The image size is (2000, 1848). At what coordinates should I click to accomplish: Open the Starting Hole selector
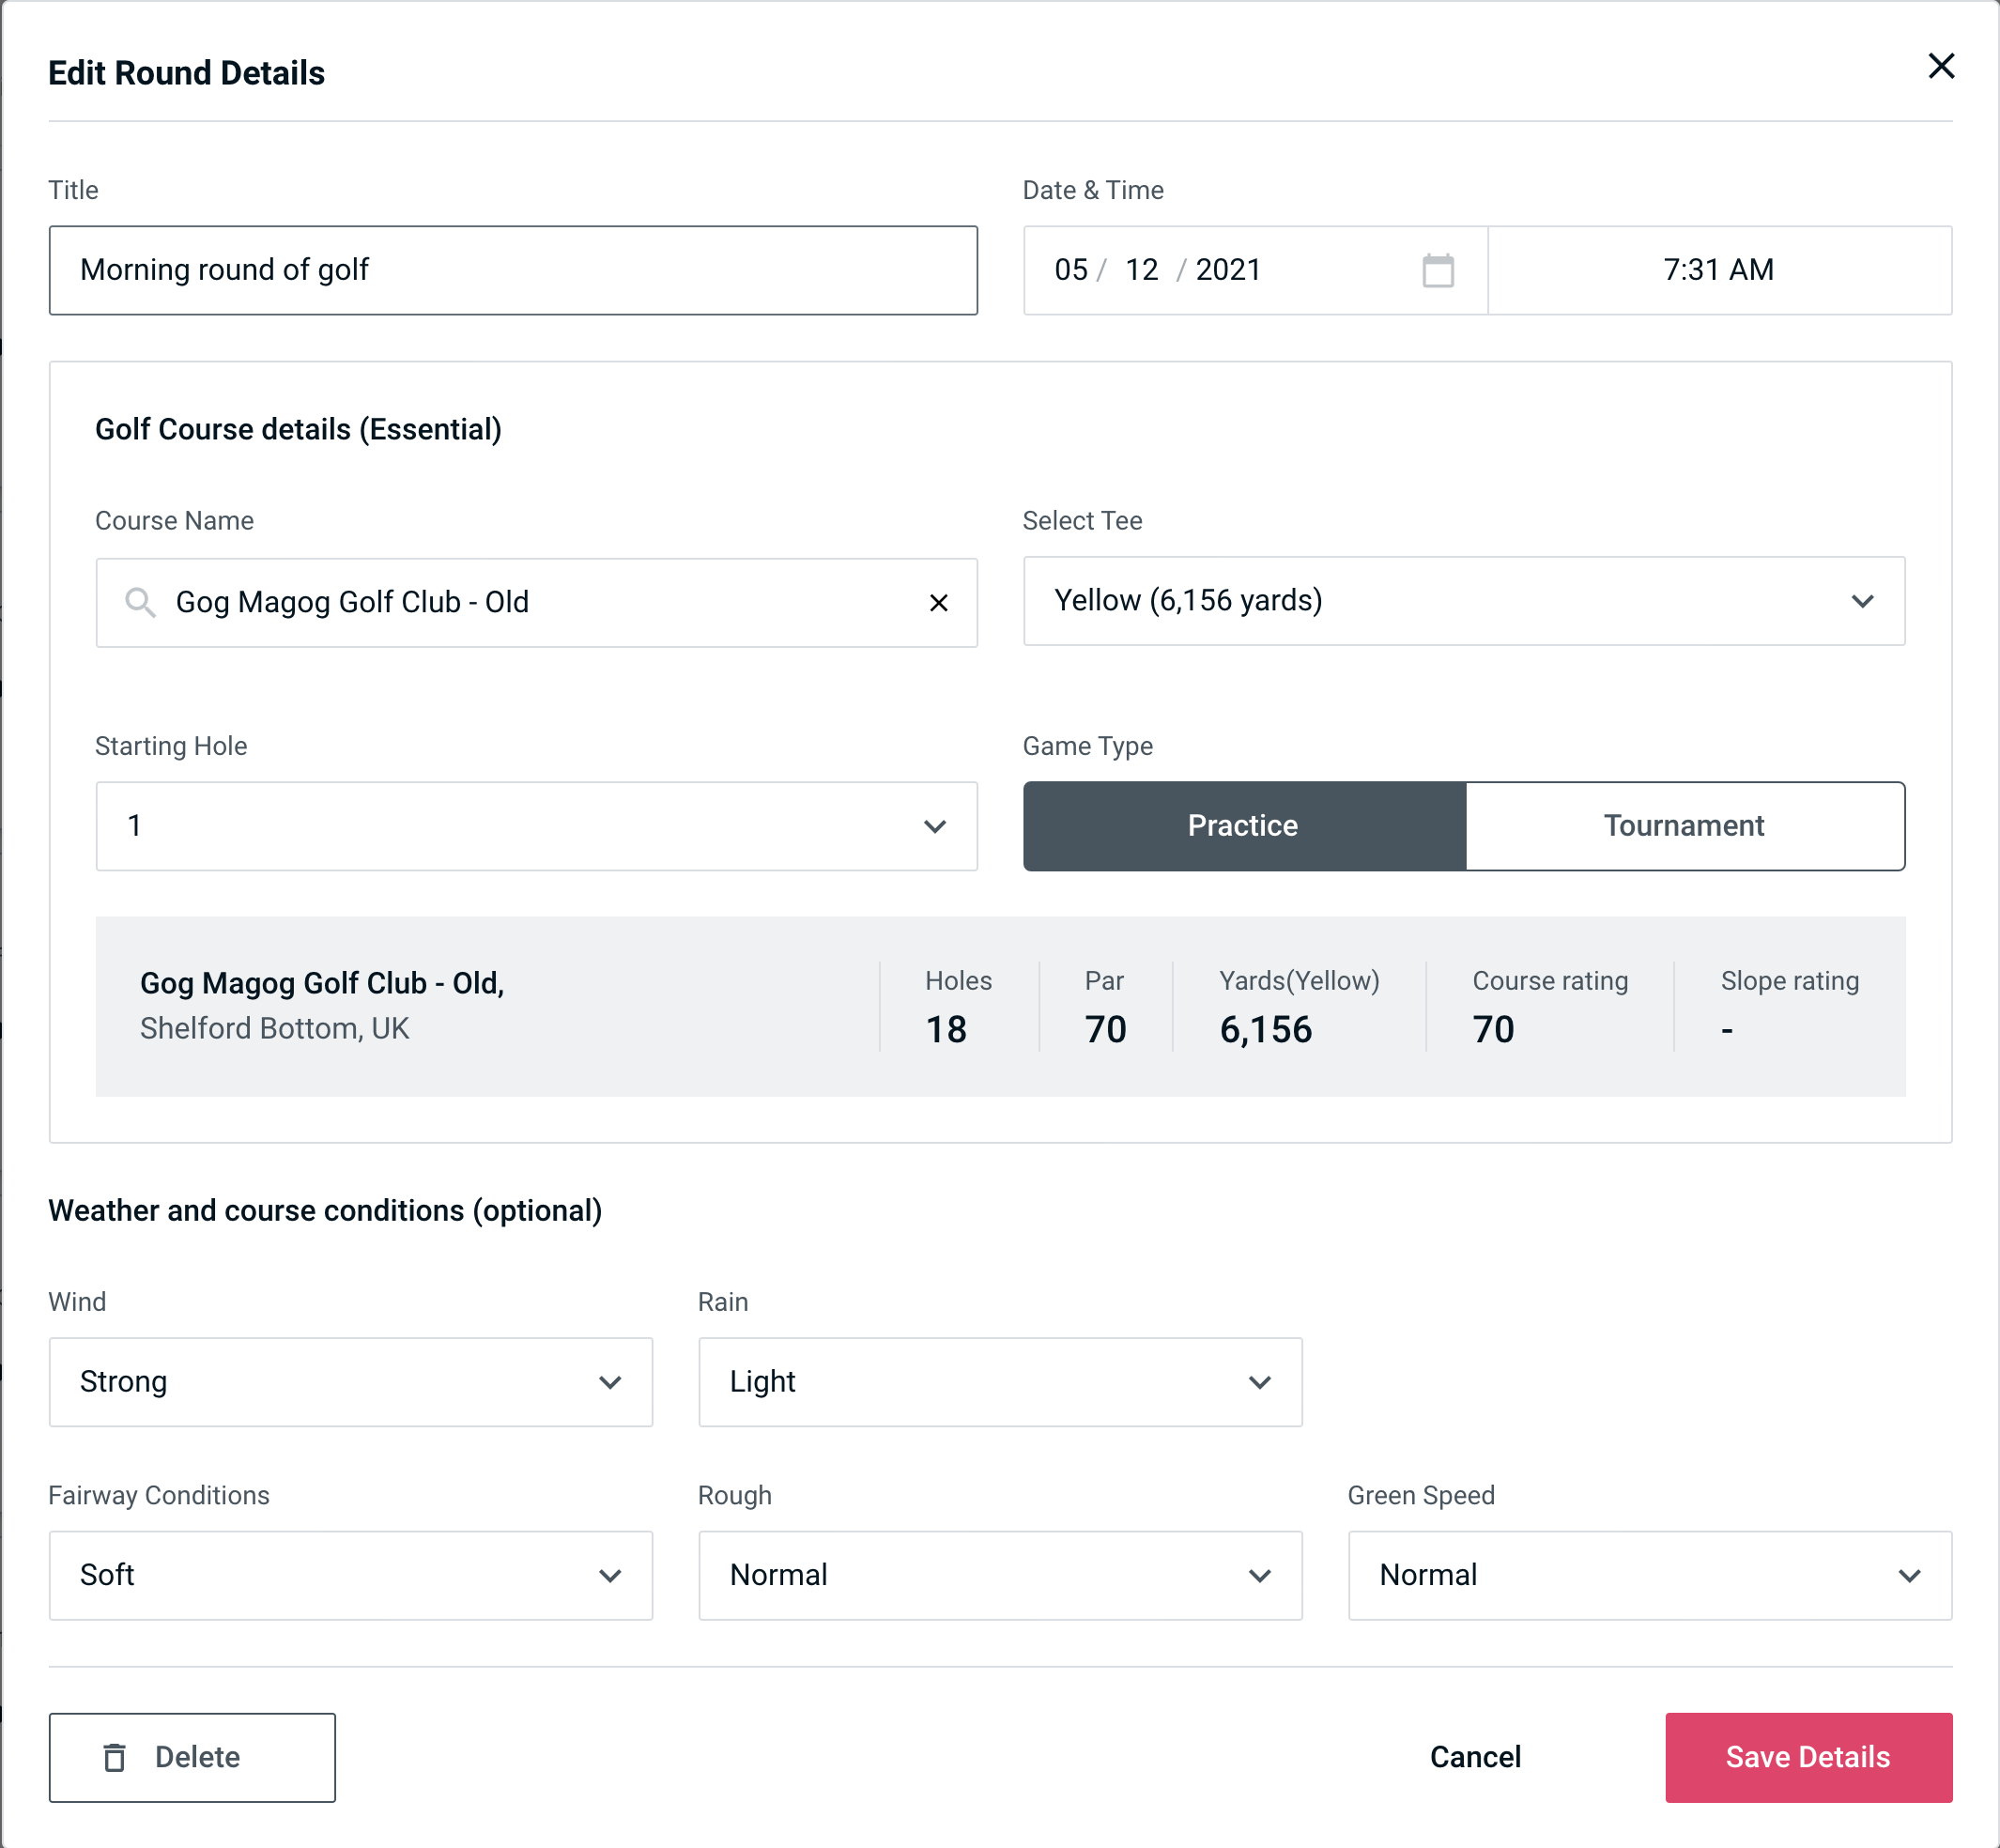pyautogui.click(x=536, y=825)
